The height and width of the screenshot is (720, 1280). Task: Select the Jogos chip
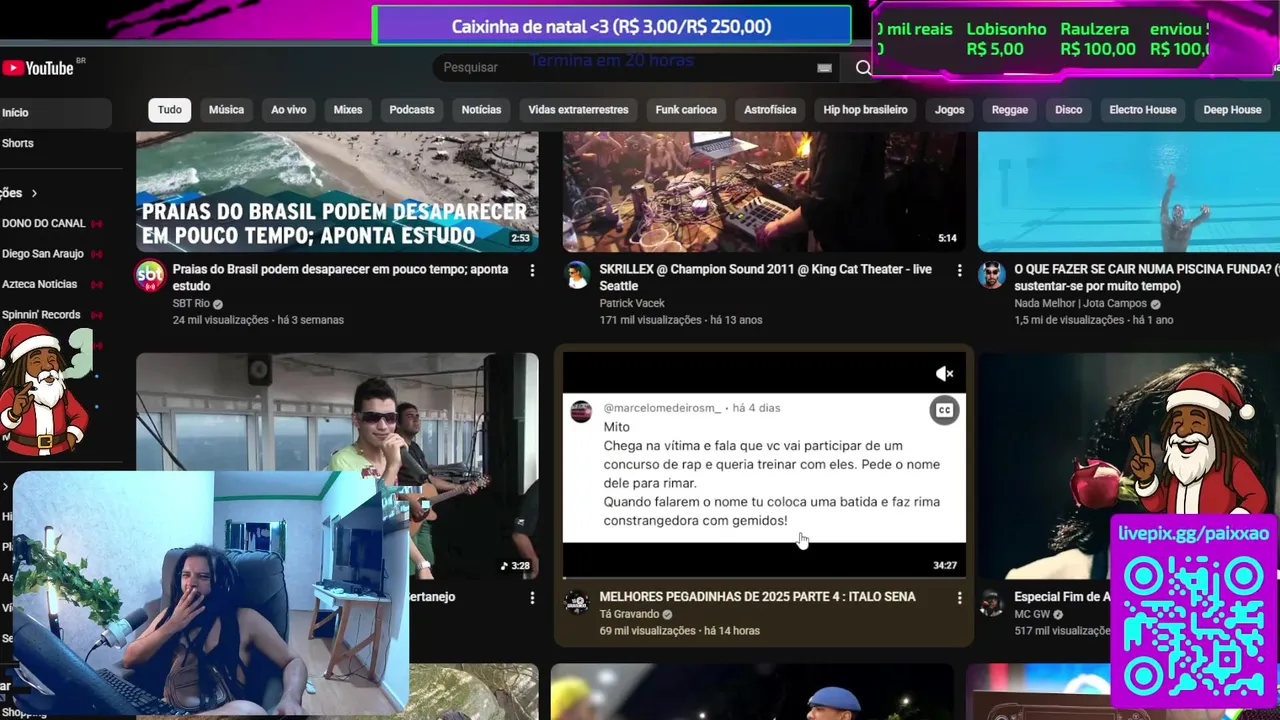point(949,110)
